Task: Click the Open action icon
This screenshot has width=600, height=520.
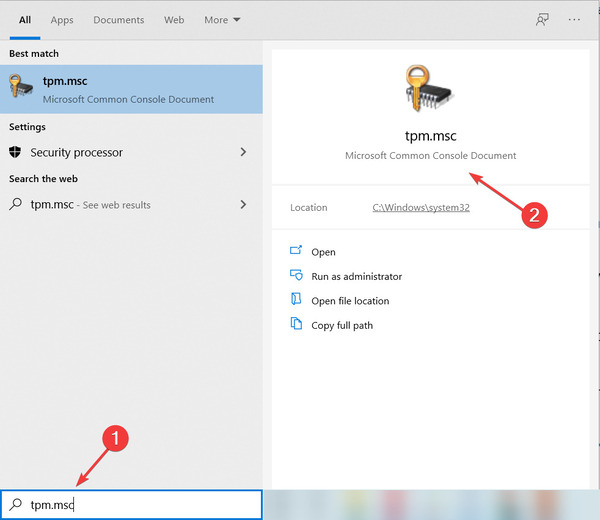Action: (x=296, y=251)
